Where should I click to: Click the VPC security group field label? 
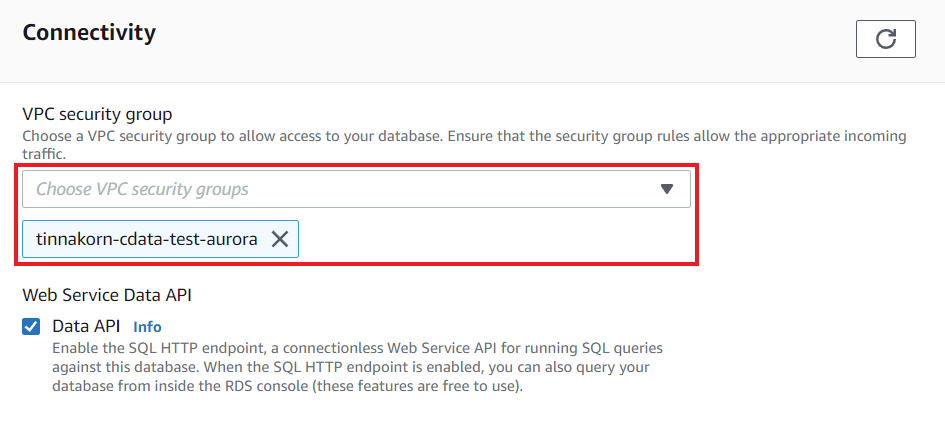point(97,113)
